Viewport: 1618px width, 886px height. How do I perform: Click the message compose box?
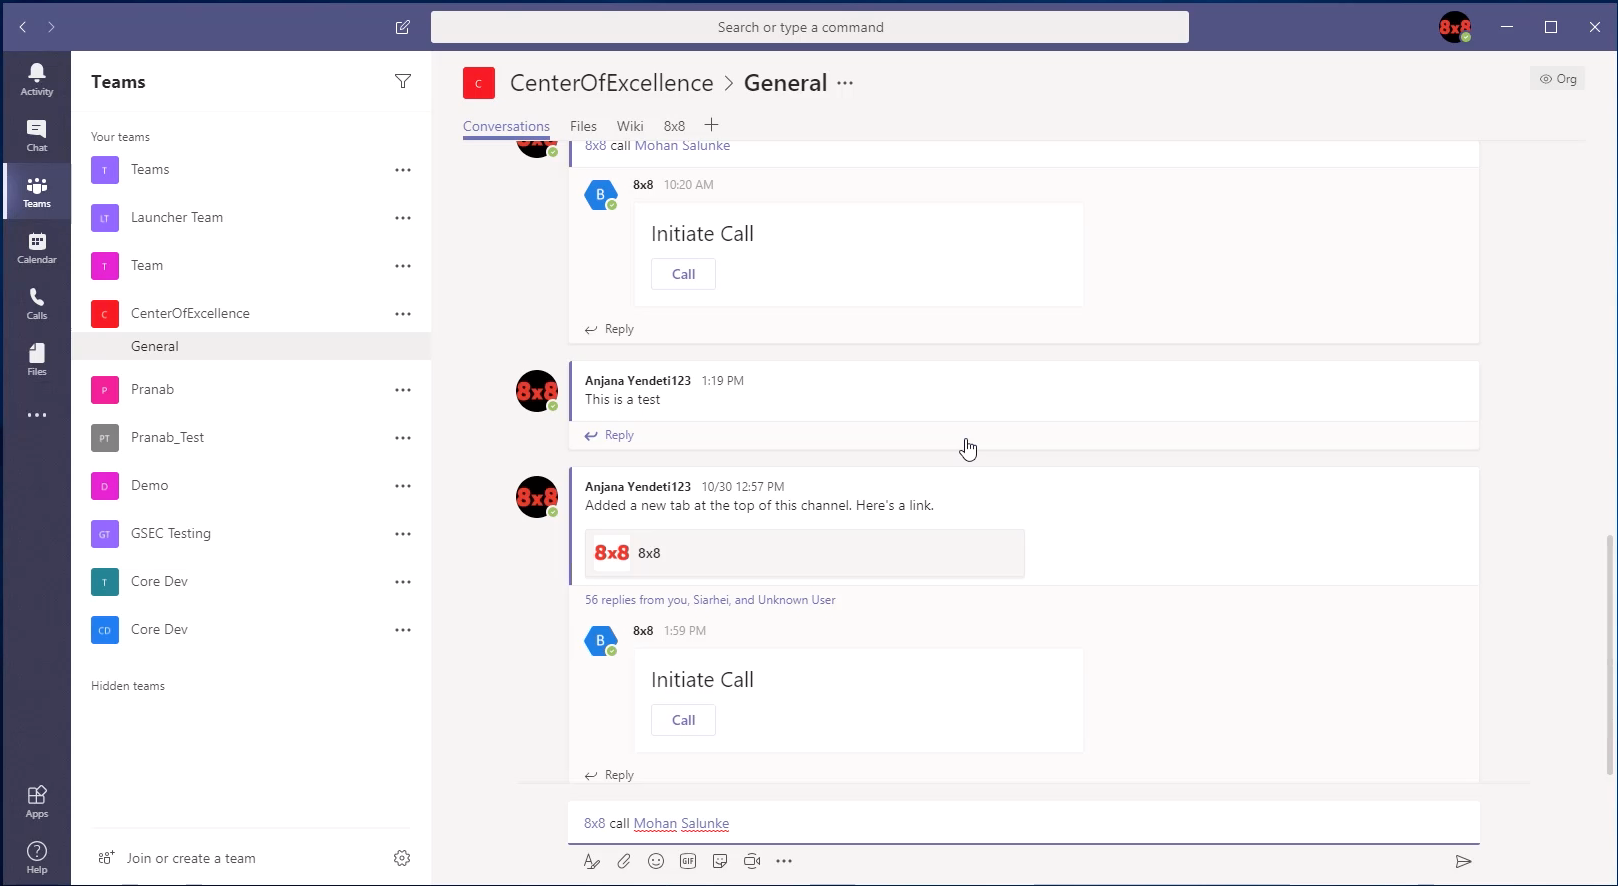1024,823
